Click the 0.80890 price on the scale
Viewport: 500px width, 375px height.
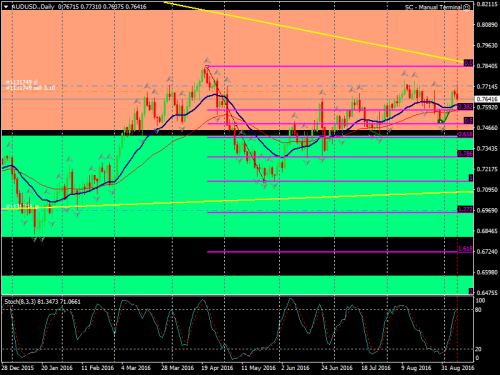487,25
